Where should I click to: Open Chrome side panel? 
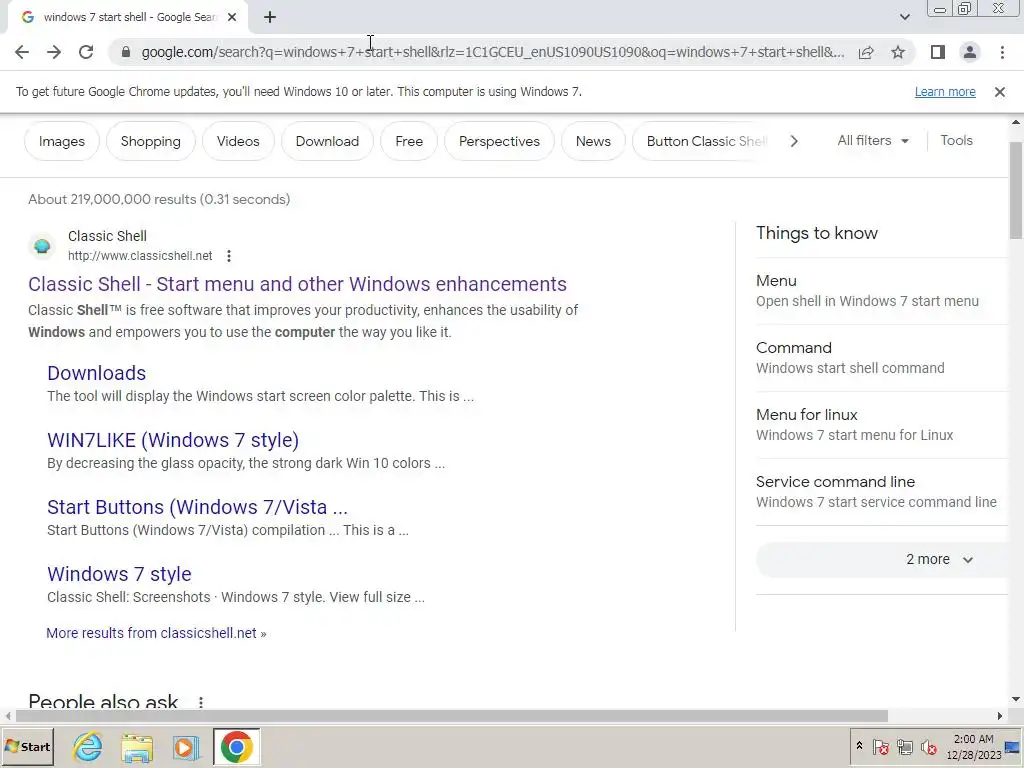[x=938, y=52]
